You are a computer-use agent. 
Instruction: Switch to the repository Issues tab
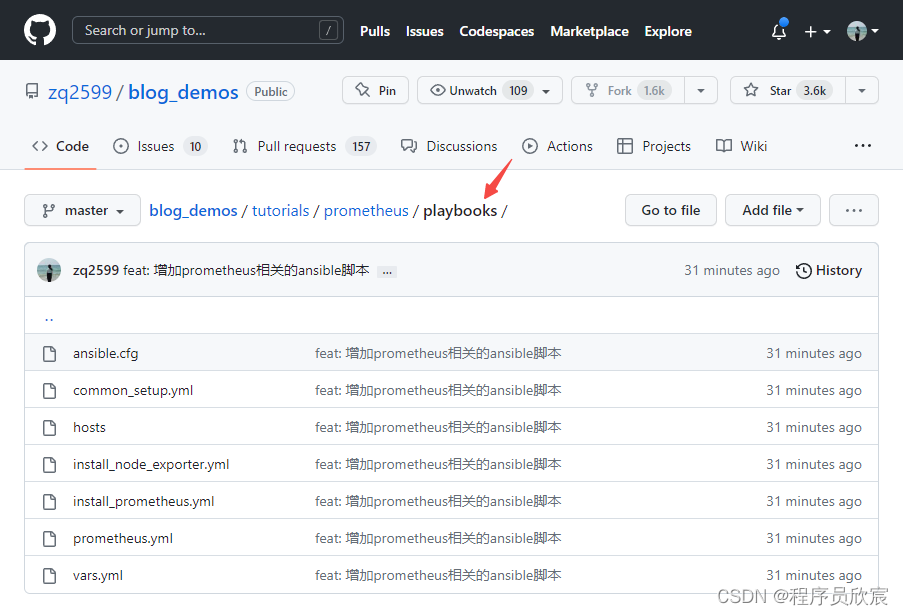[x=160, y=146]
